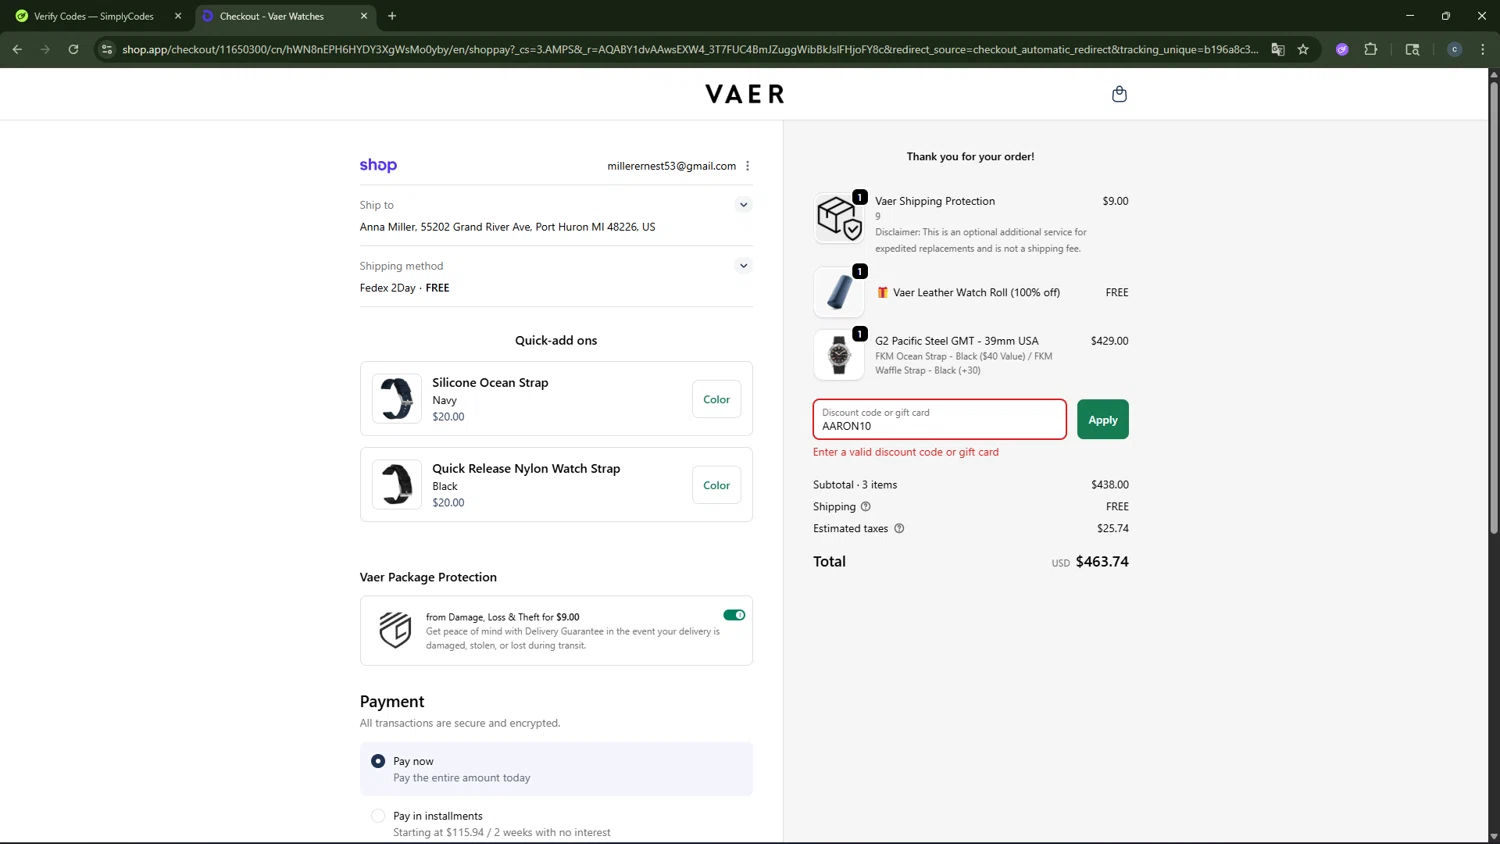Click the Quick-add ons heading
The height and width of the screenshot is (844, 1500).
pos(556,340)
